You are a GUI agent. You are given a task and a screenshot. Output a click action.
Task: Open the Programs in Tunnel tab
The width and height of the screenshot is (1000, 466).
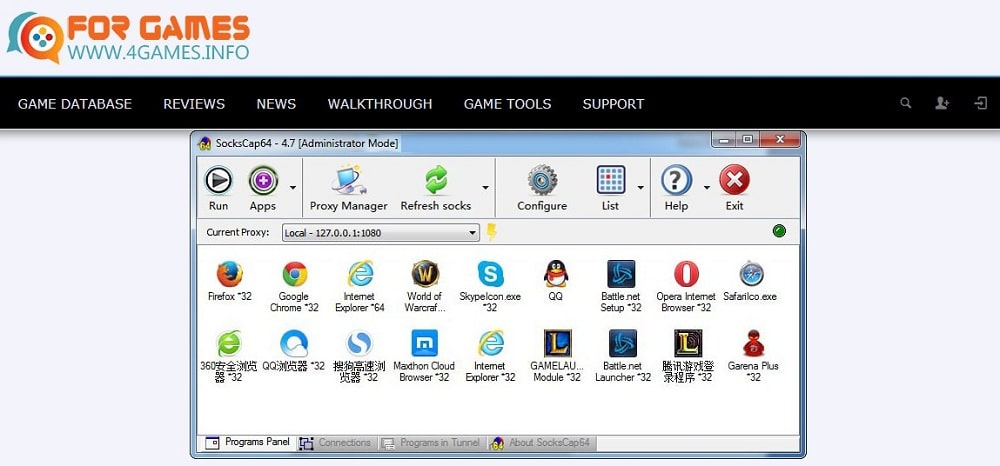[432, 442]
